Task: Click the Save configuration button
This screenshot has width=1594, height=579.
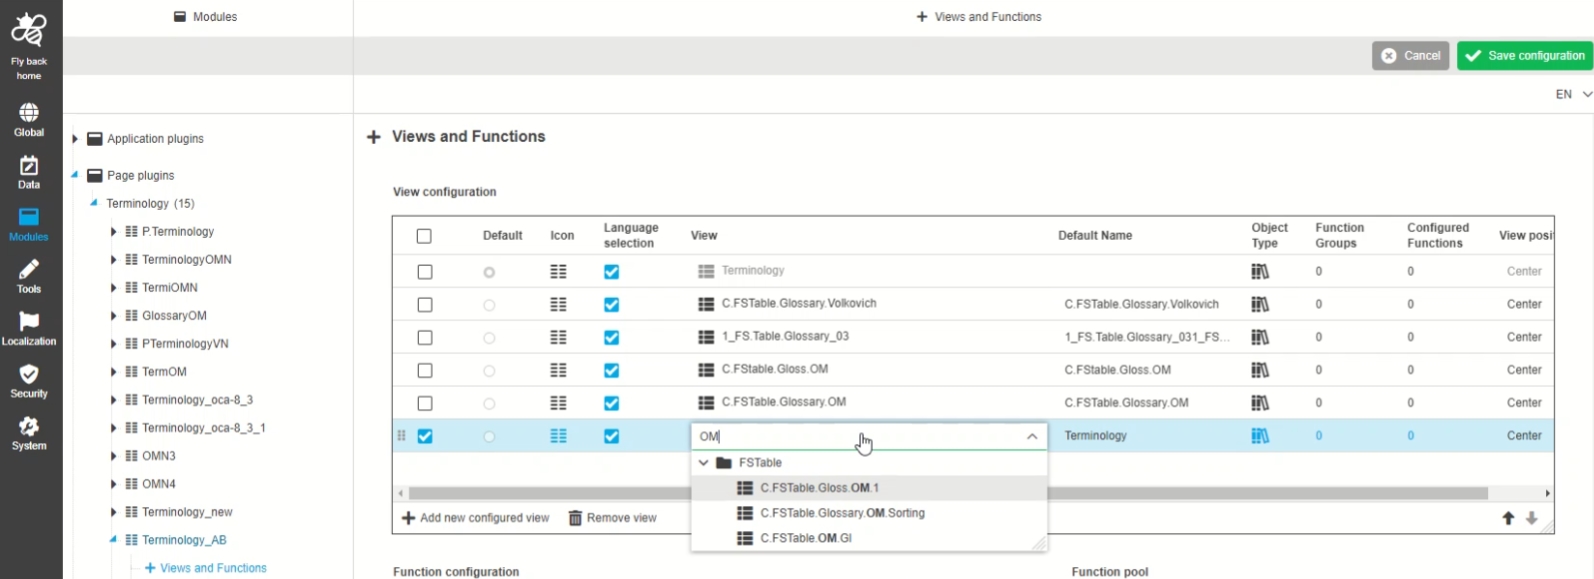Action: coord(1524,56)
